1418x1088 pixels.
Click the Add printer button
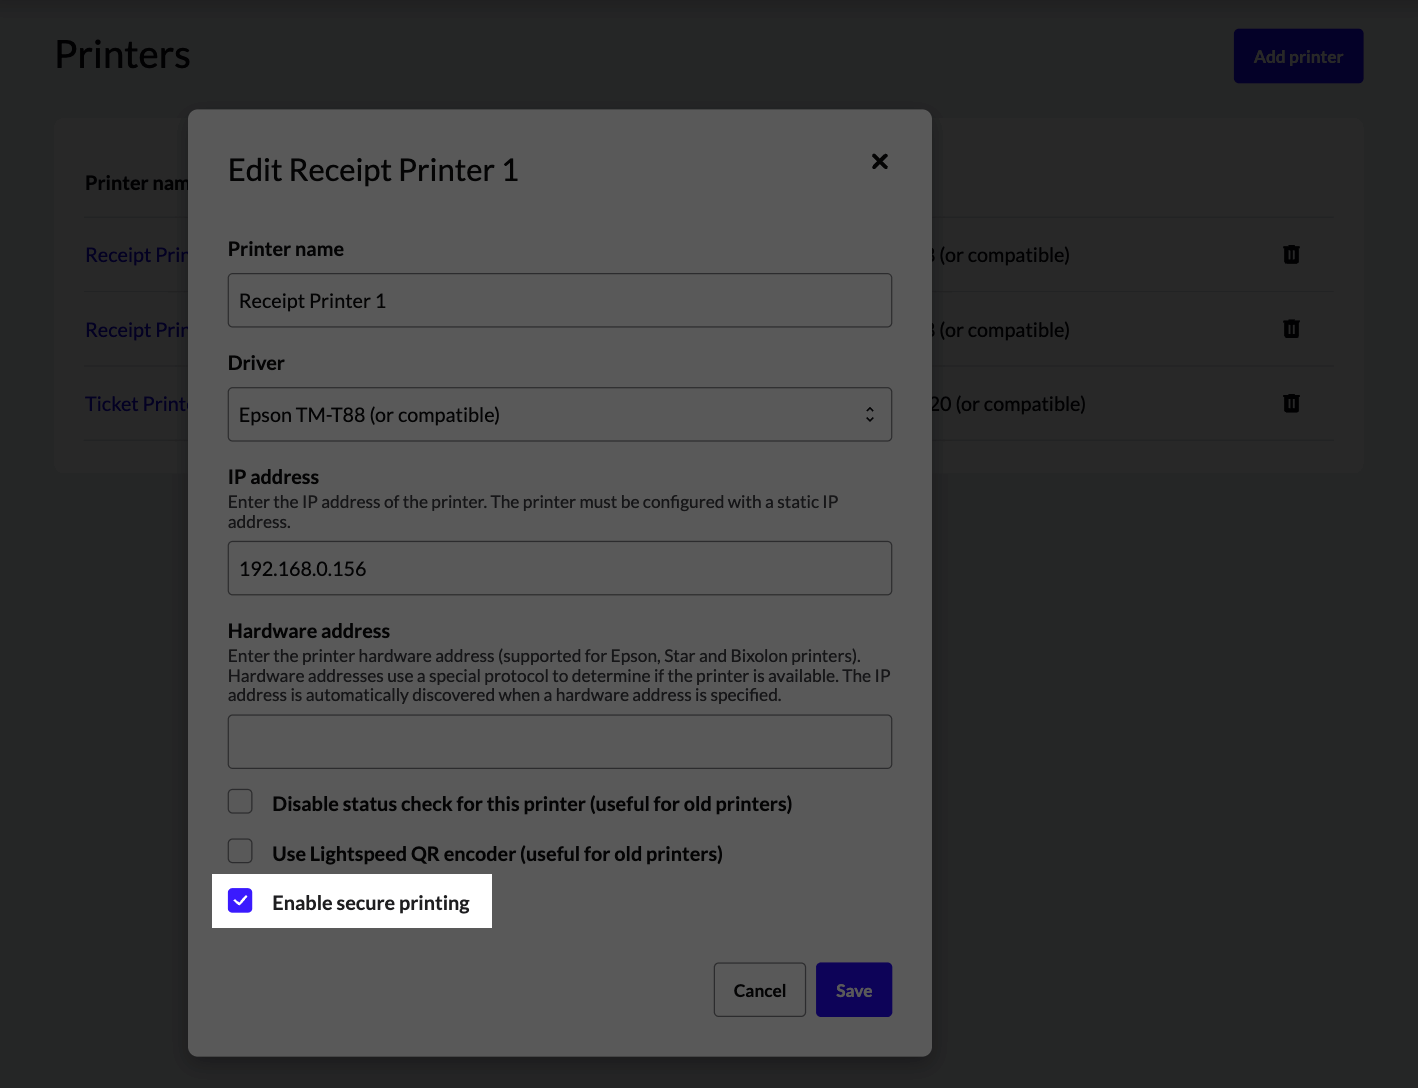point(1297,56)
